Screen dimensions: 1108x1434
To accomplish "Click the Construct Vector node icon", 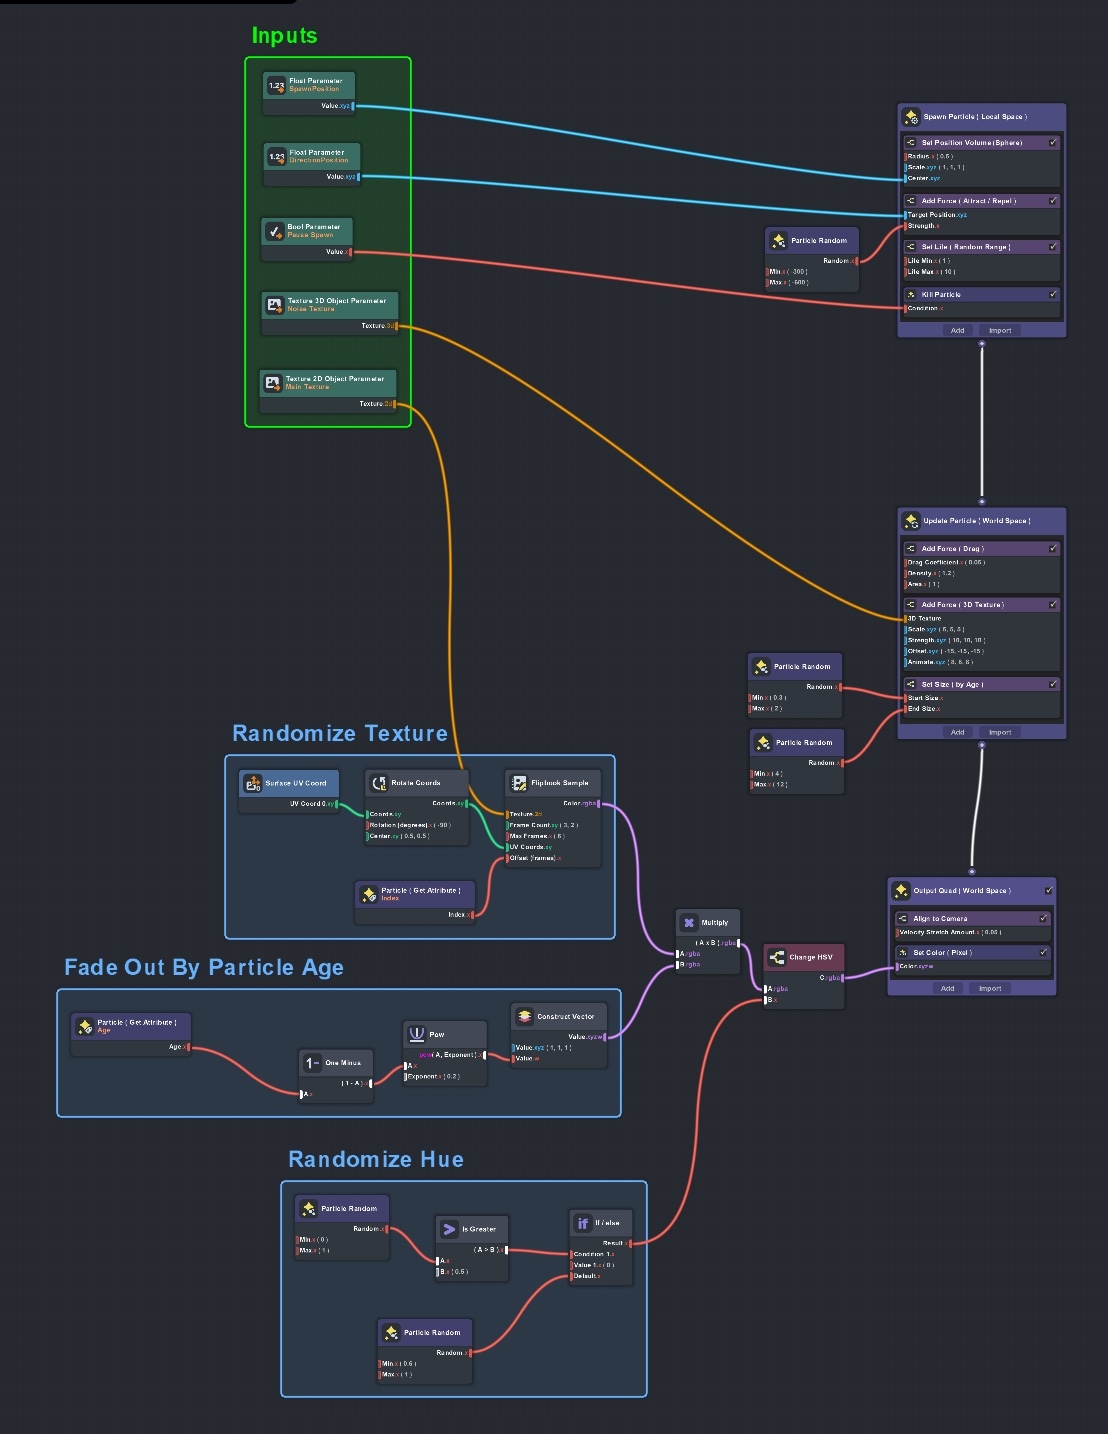I will (524, 1017).
